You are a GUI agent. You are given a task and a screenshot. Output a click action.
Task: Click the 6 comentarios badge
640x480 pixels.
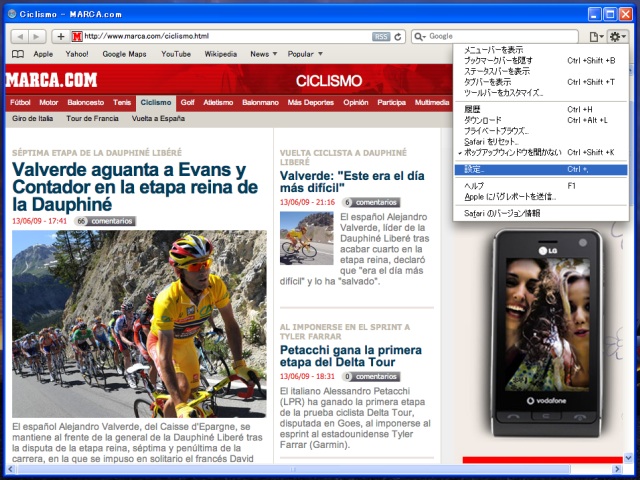[371, 202]
